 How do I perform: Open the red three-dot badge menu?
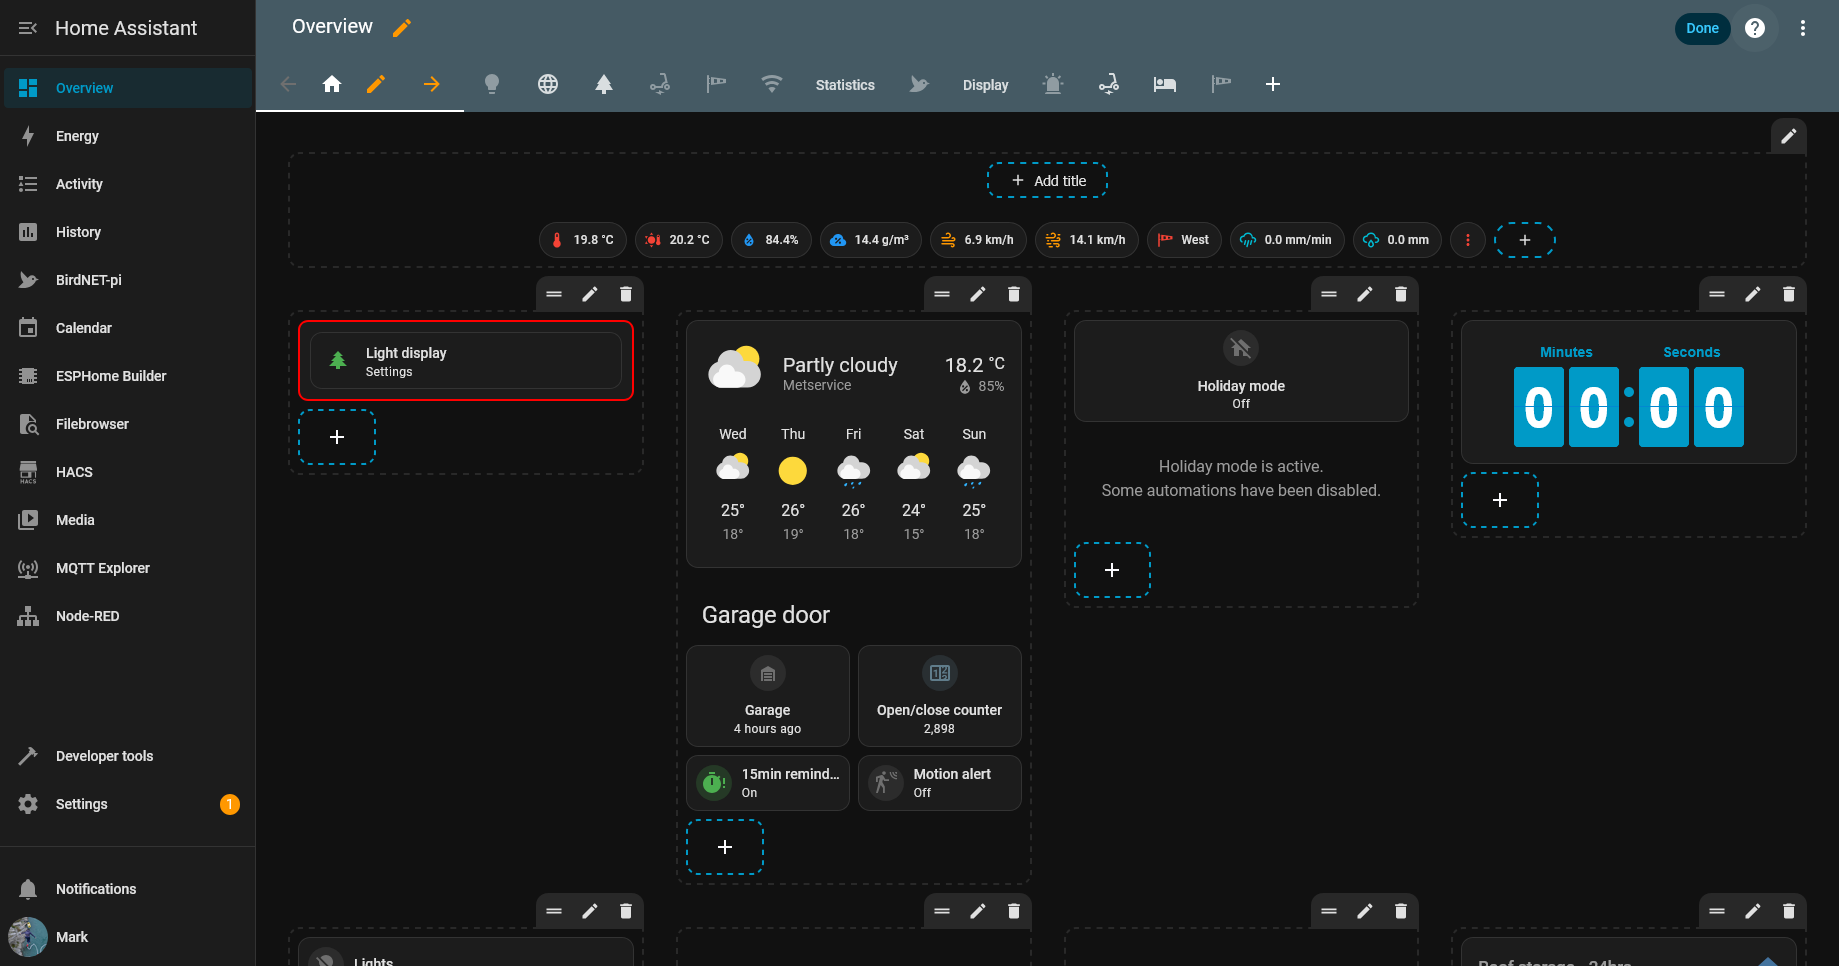pos(1467,240)
